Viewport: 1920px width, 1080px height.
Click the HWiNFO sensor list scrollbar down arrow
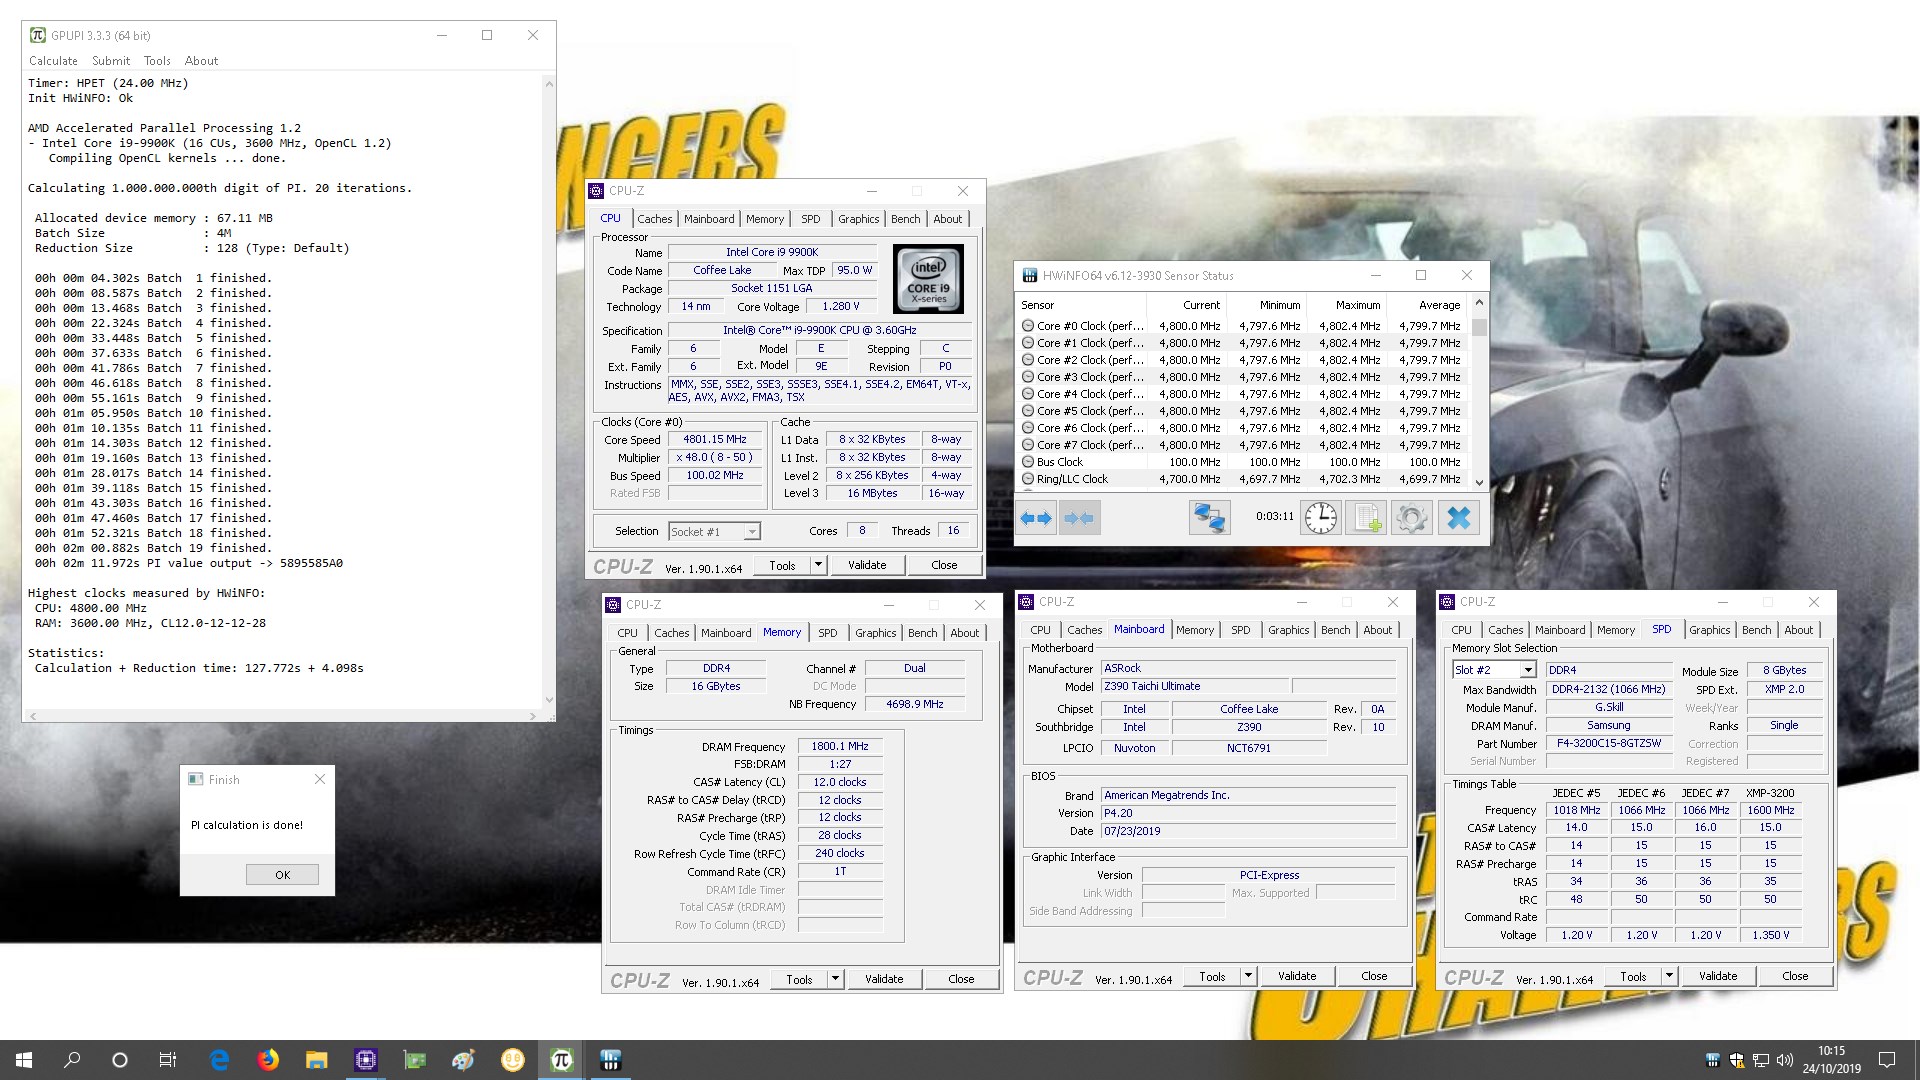(1479, 482)
